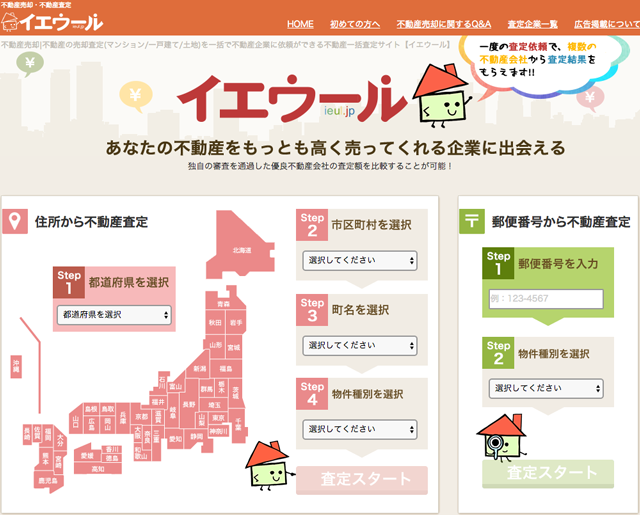This screenshot has width=640, height=515.
Task: Select 沖縄 on the map
Action: tap(16, 366)
